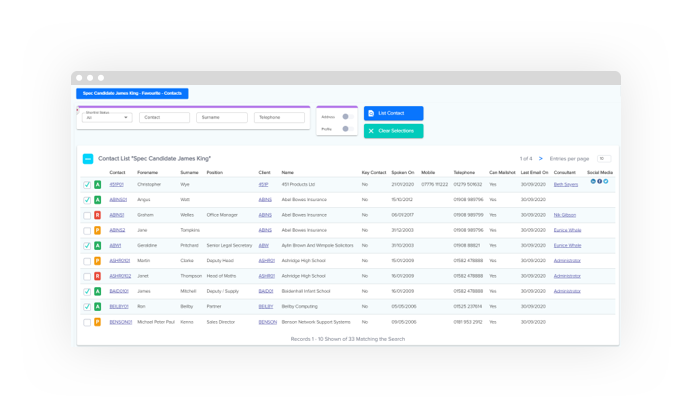Click the LinkedIn icon for Christopher Wye
Image resolution: width=692 pixels, height=418 pixels.
click(593, 183)
